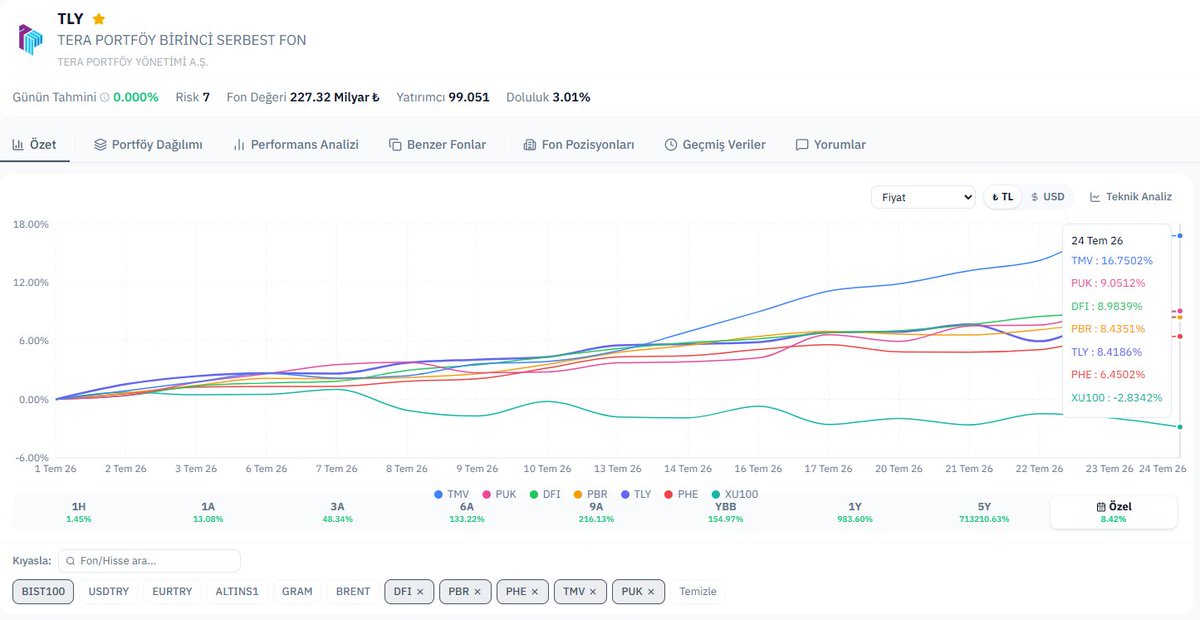The height and width of the screenshot is (620, 1200).
Task: Switch currency to USD
Action: click(1047, 197)
